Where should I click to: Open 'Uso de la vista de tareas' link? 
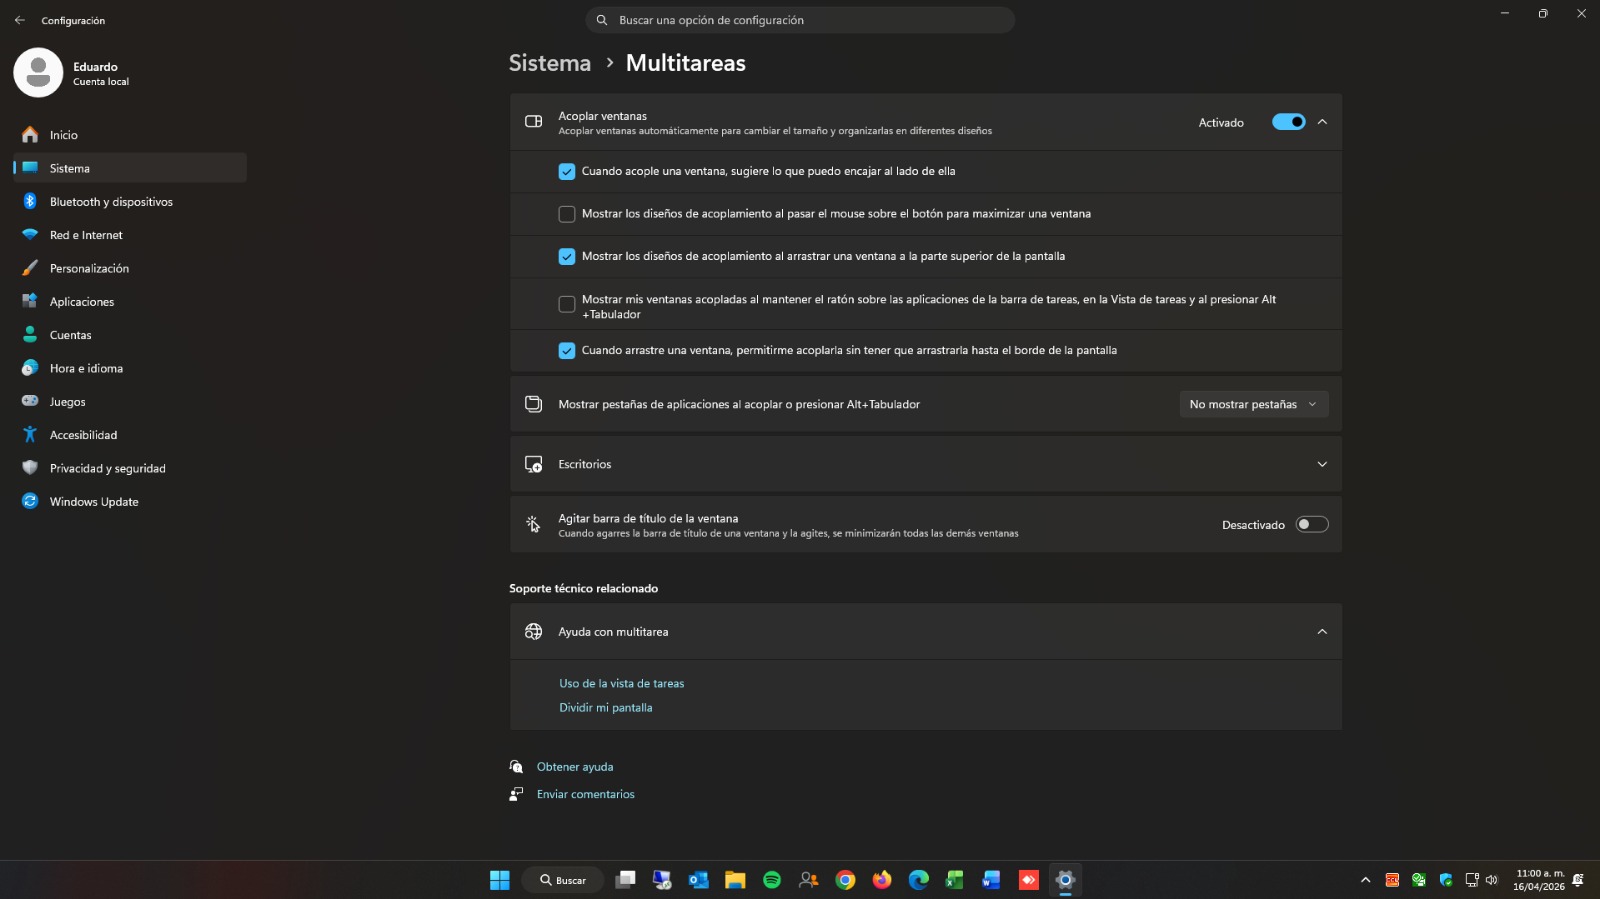pyautogui.click(x=622, y=684)
